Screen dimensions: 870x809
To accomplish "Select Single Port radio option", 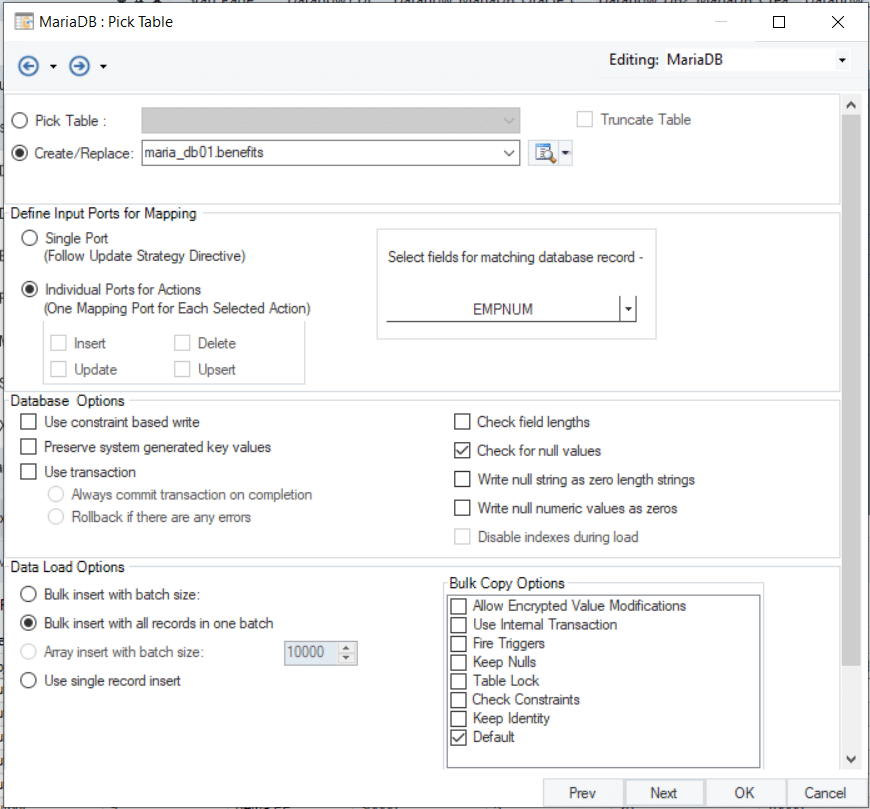I will coord(30,238).
